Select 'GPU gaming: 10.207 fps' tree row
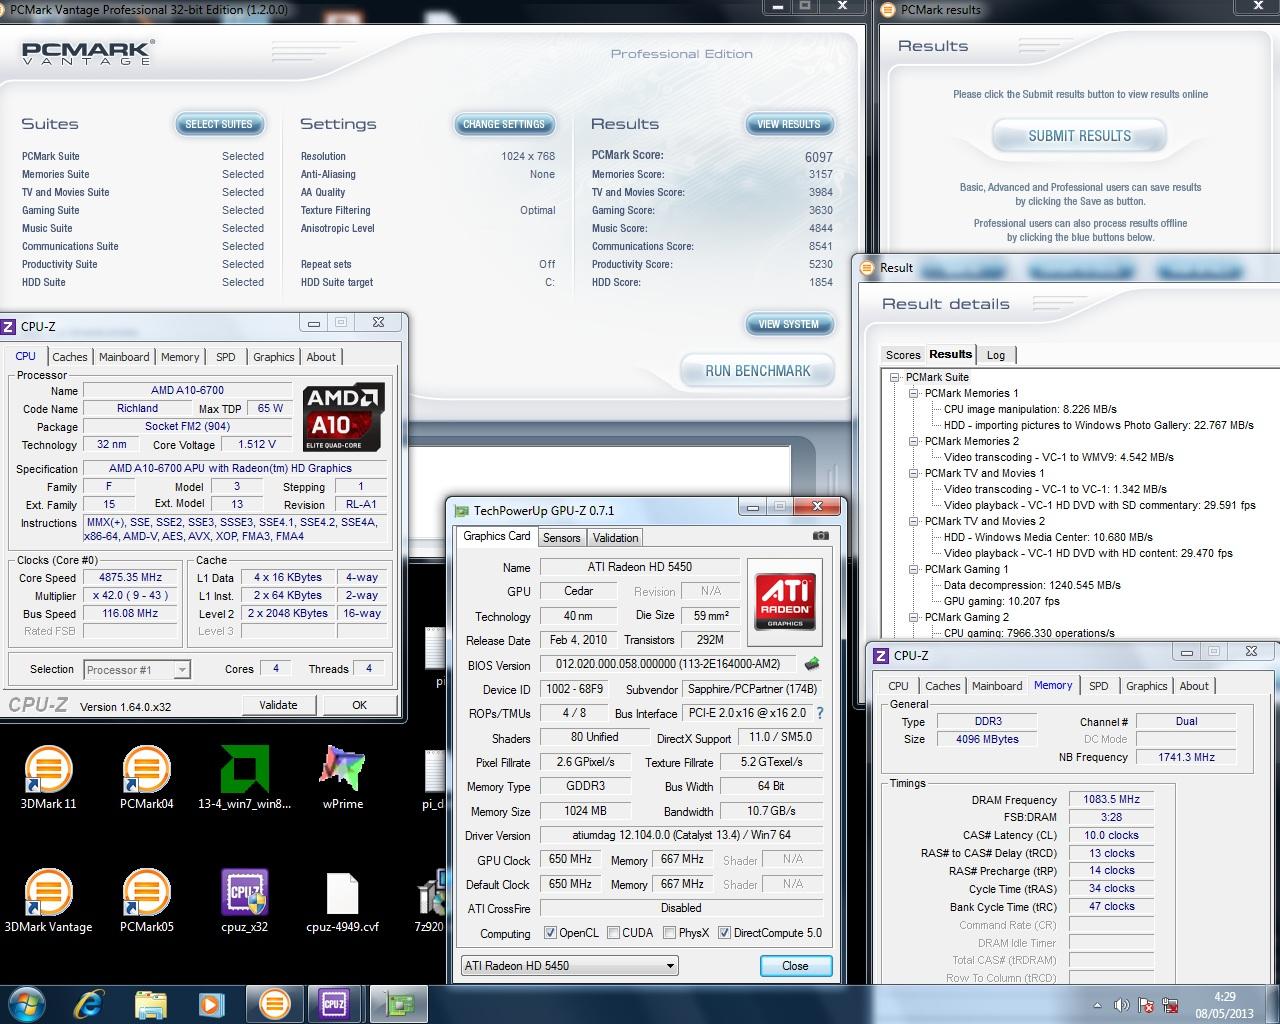 1002,601
